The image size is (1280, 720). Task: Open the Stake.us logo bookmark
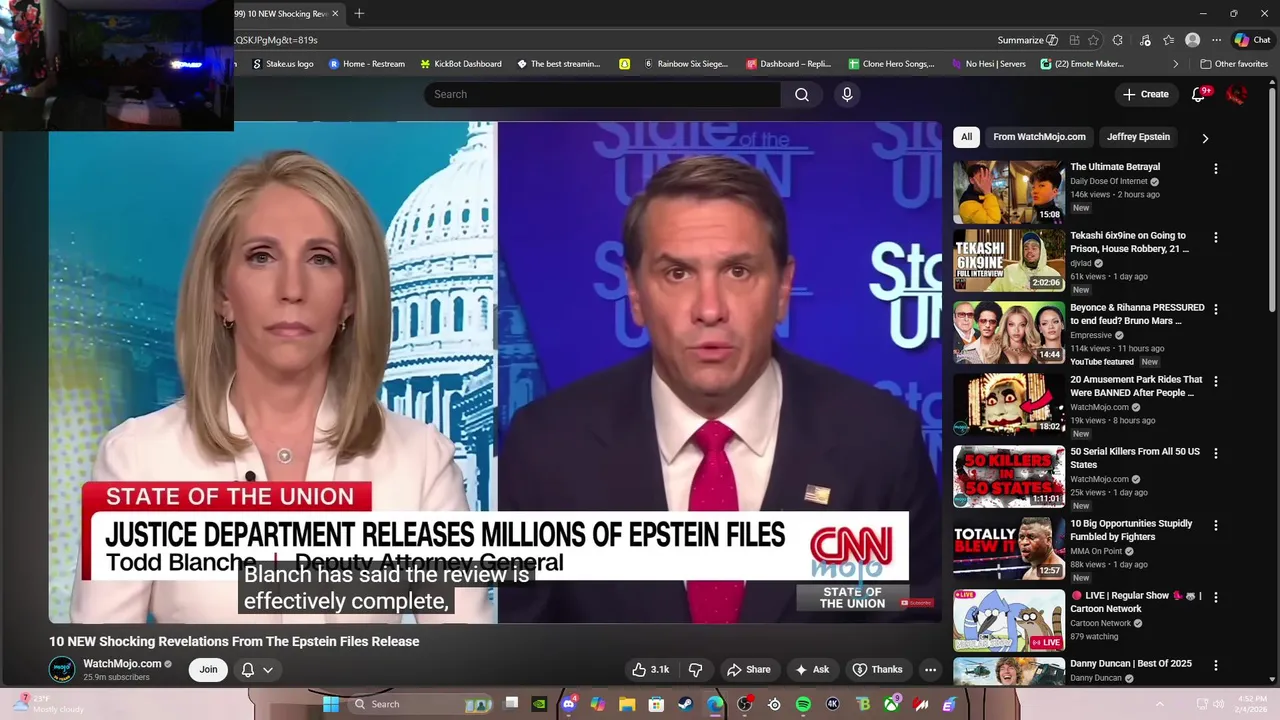coord(283,64)
